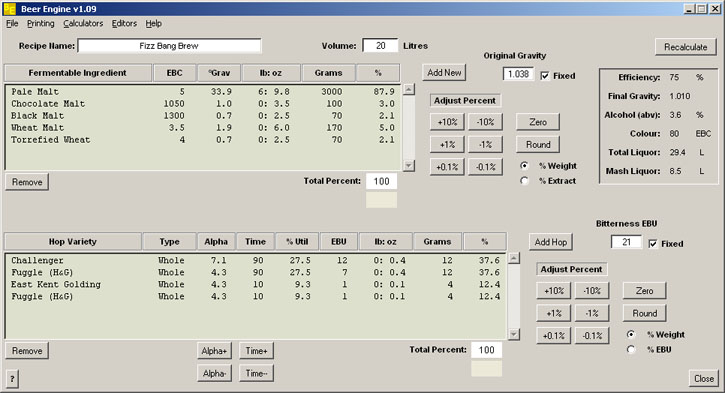Toggle the Bitterness EBU Fixed checkbox
This screenshot has width=725, height=393.
pyautogui.click(x=652, y=243)
